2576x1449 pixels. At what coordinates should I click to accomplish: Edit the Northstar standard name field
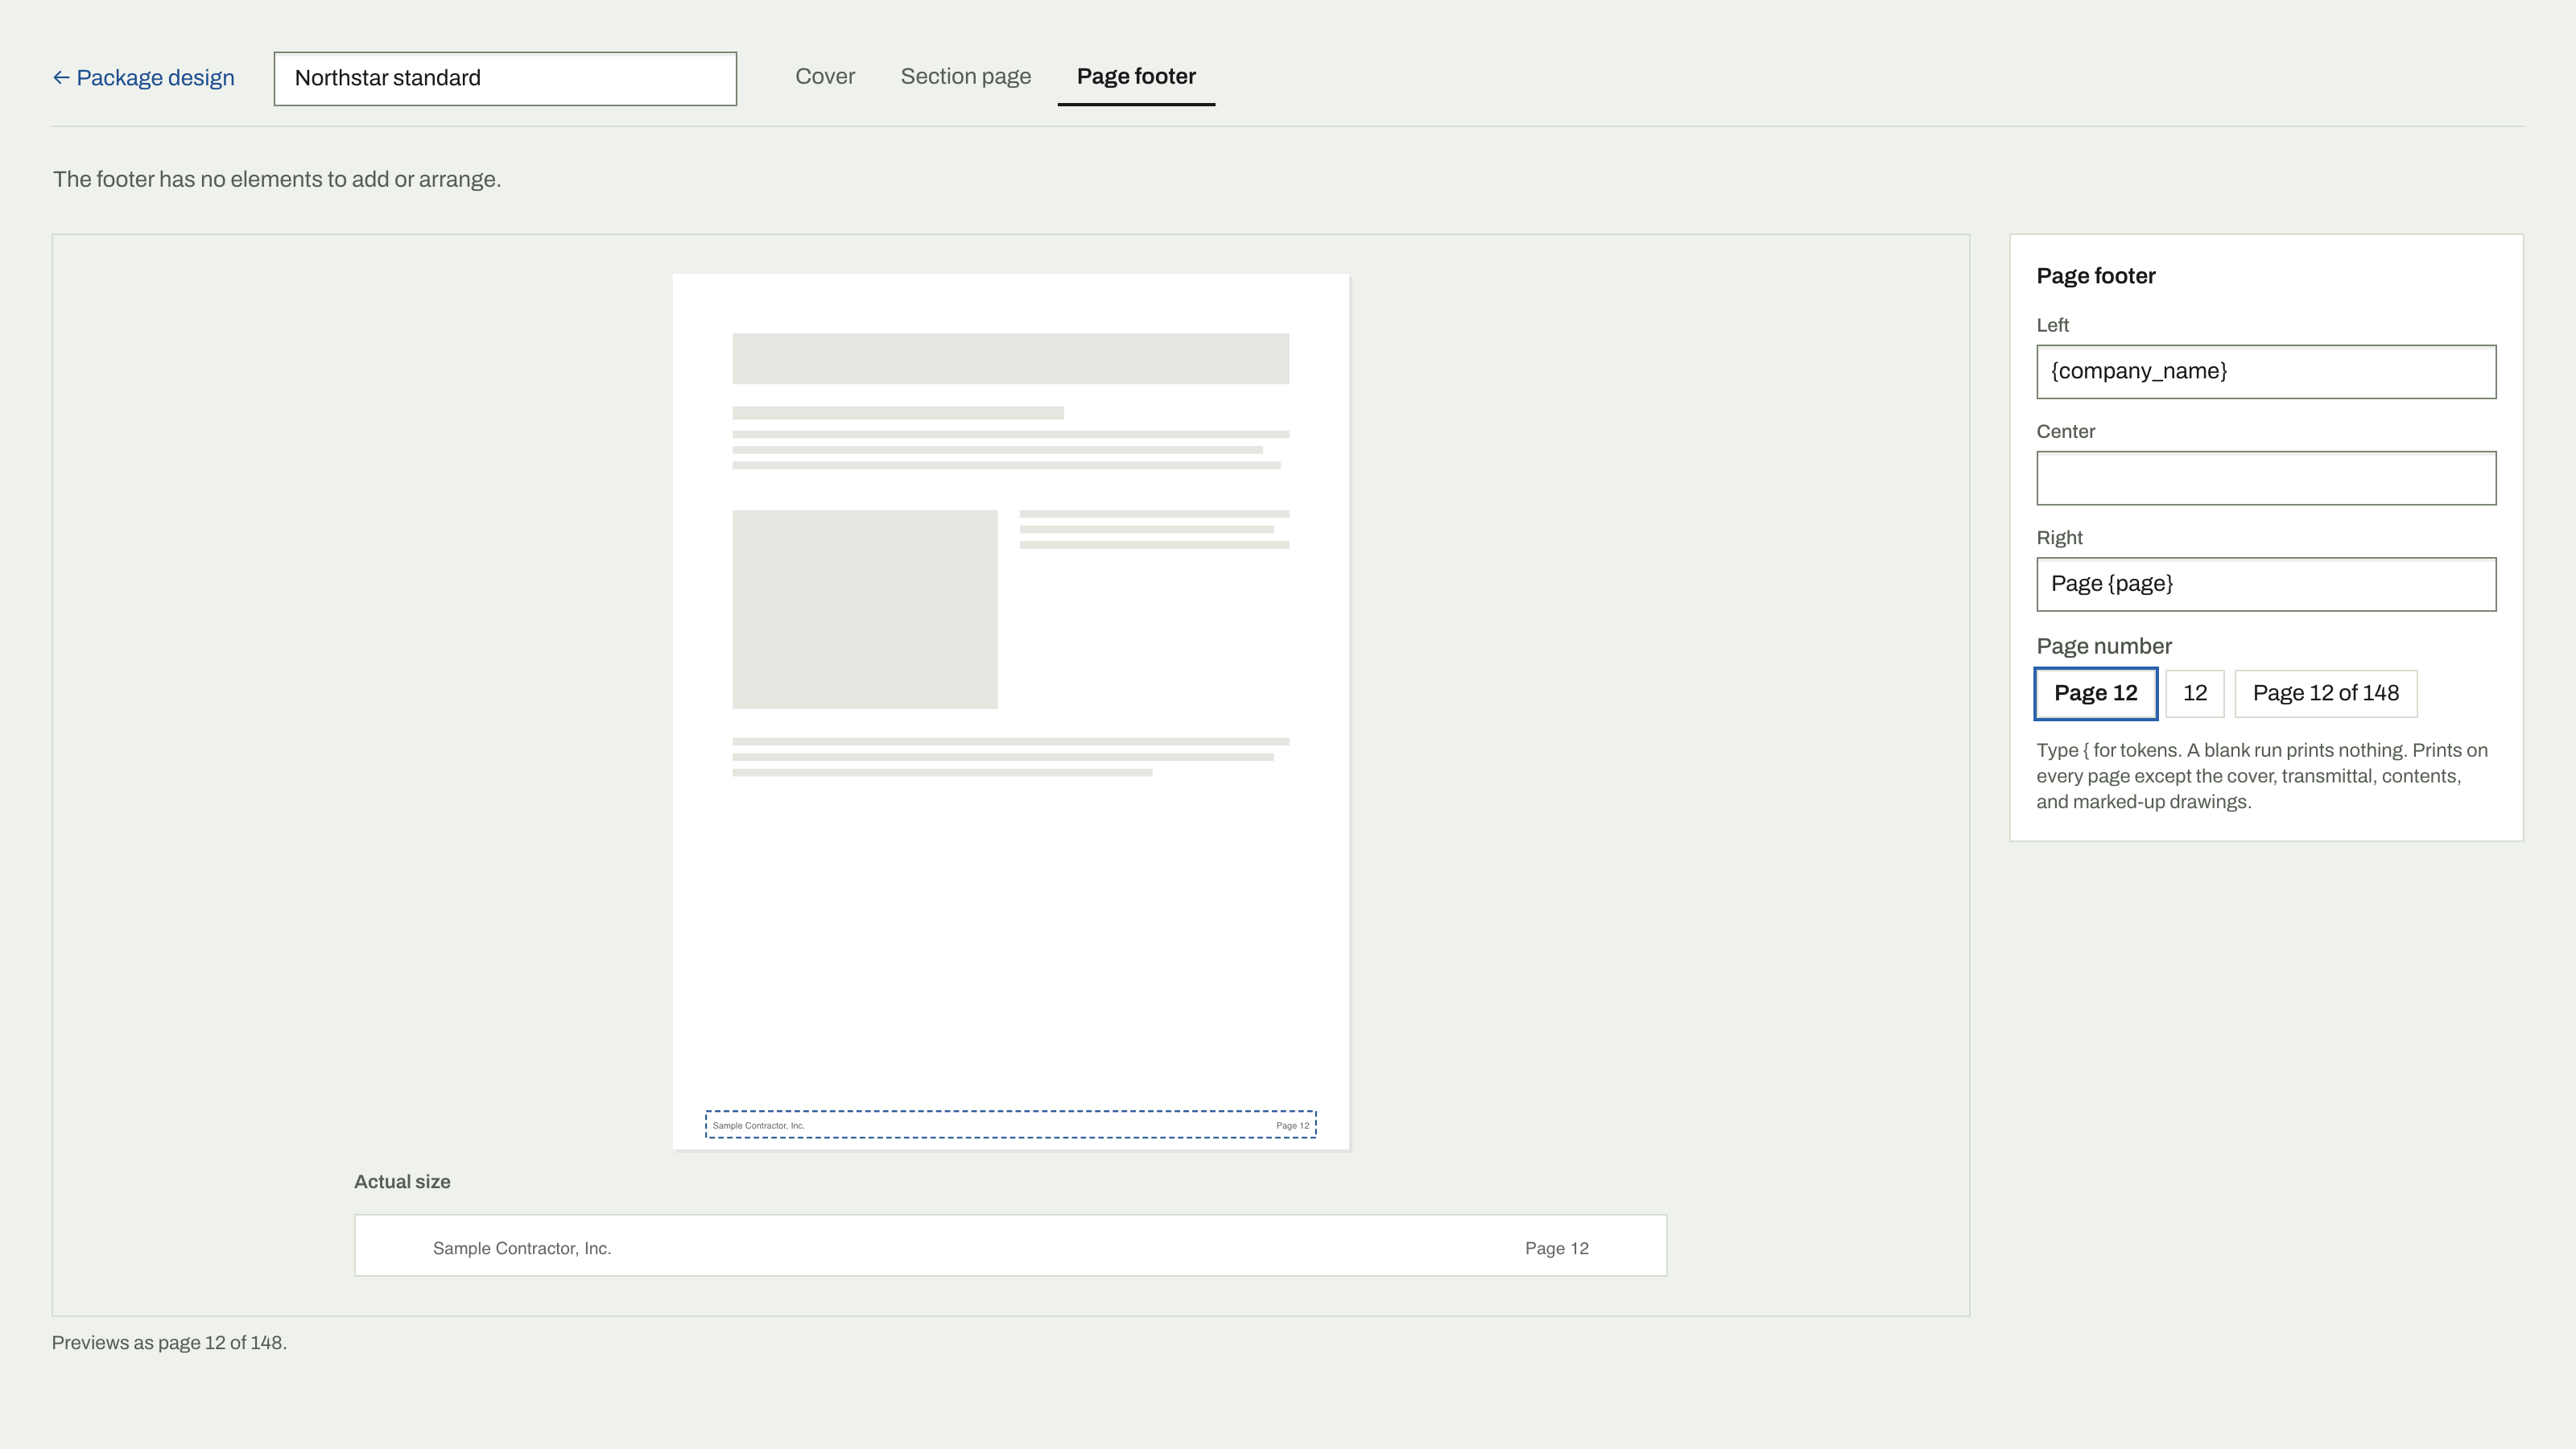click(x=505, y=78)
